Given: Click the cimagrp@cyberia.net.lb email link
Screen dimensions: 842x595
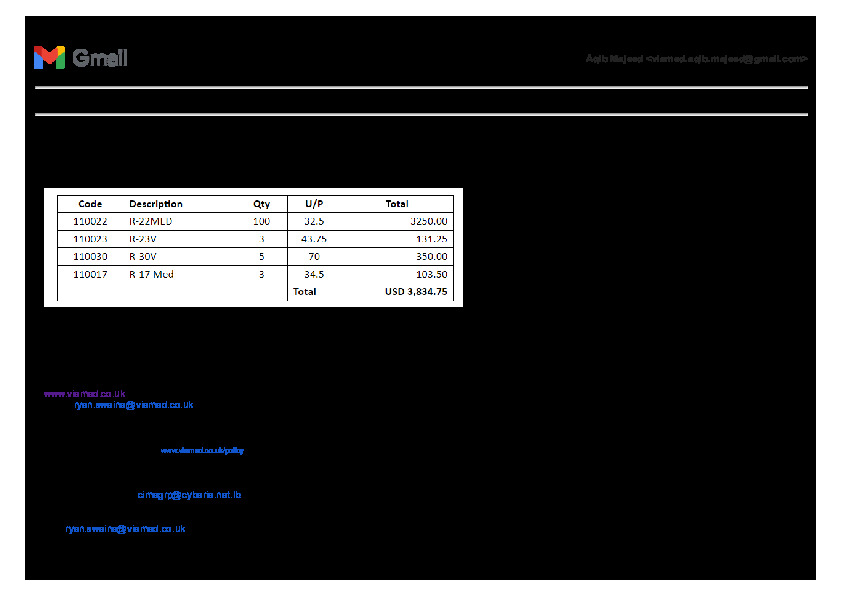Looking at the screenshot, I should click(x=189, y=495).
